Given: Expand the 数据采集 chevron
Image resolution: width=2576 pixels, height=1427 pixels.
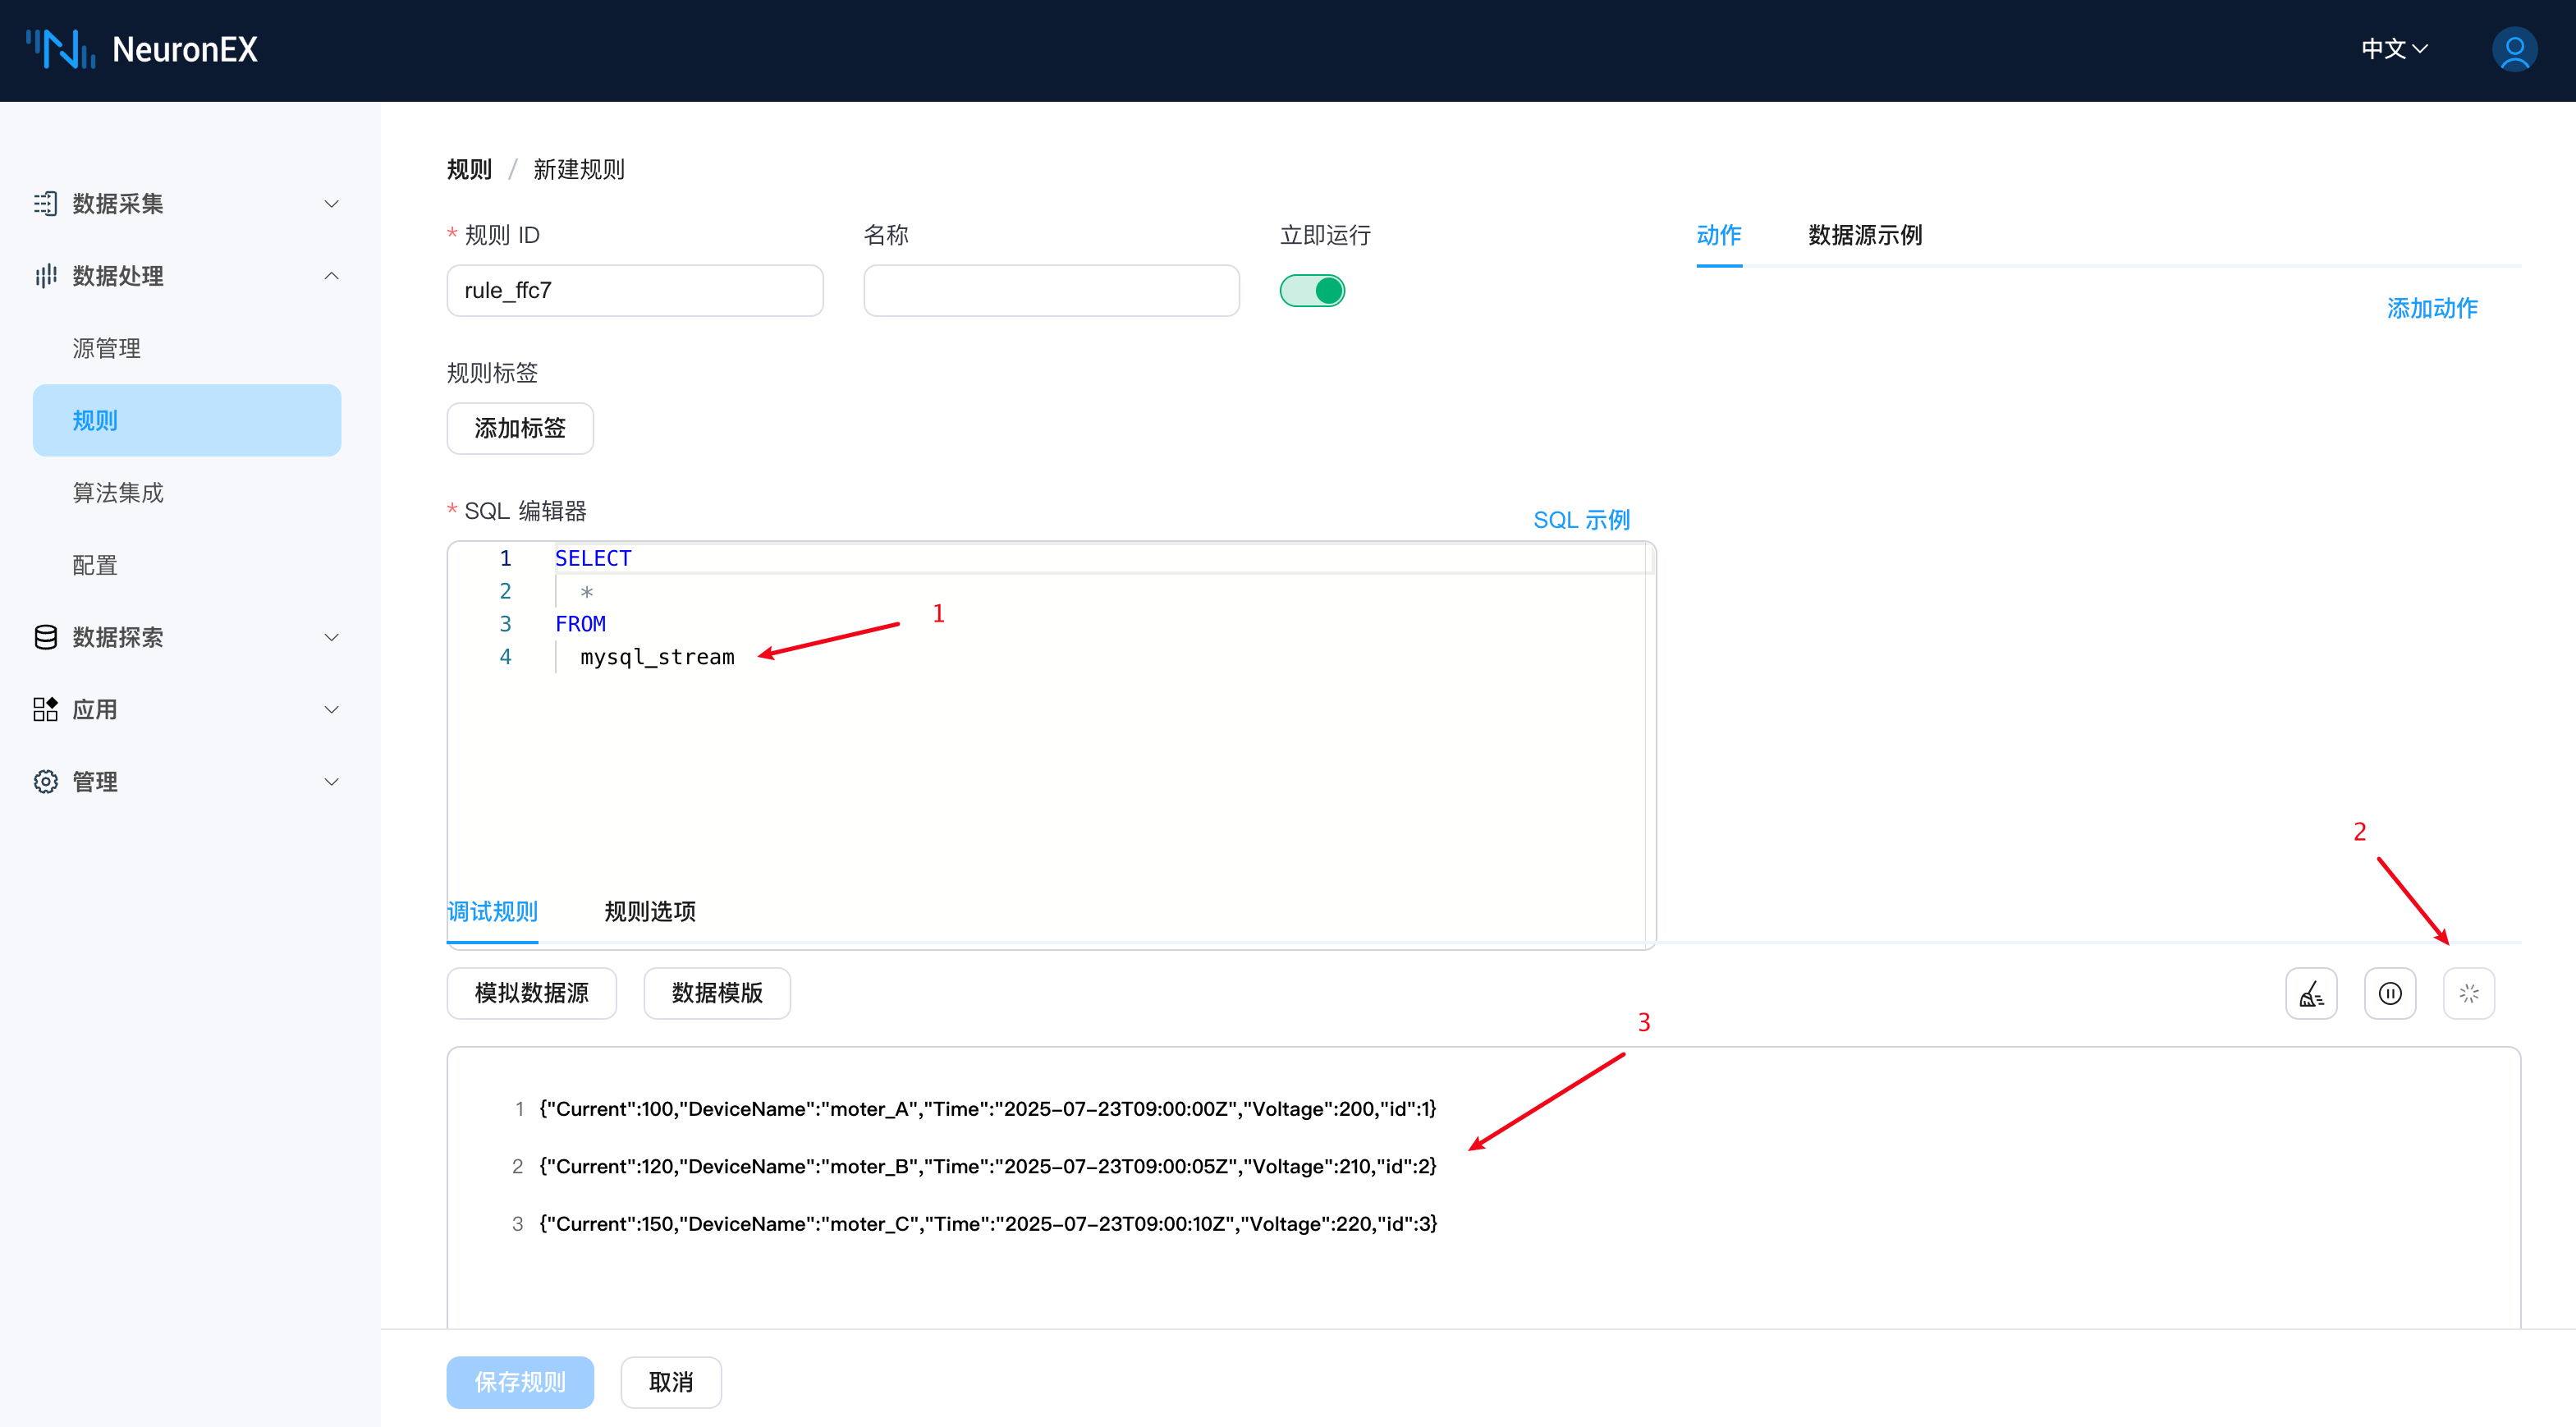Looking at the screenshot, I should (x=331, y=204).
